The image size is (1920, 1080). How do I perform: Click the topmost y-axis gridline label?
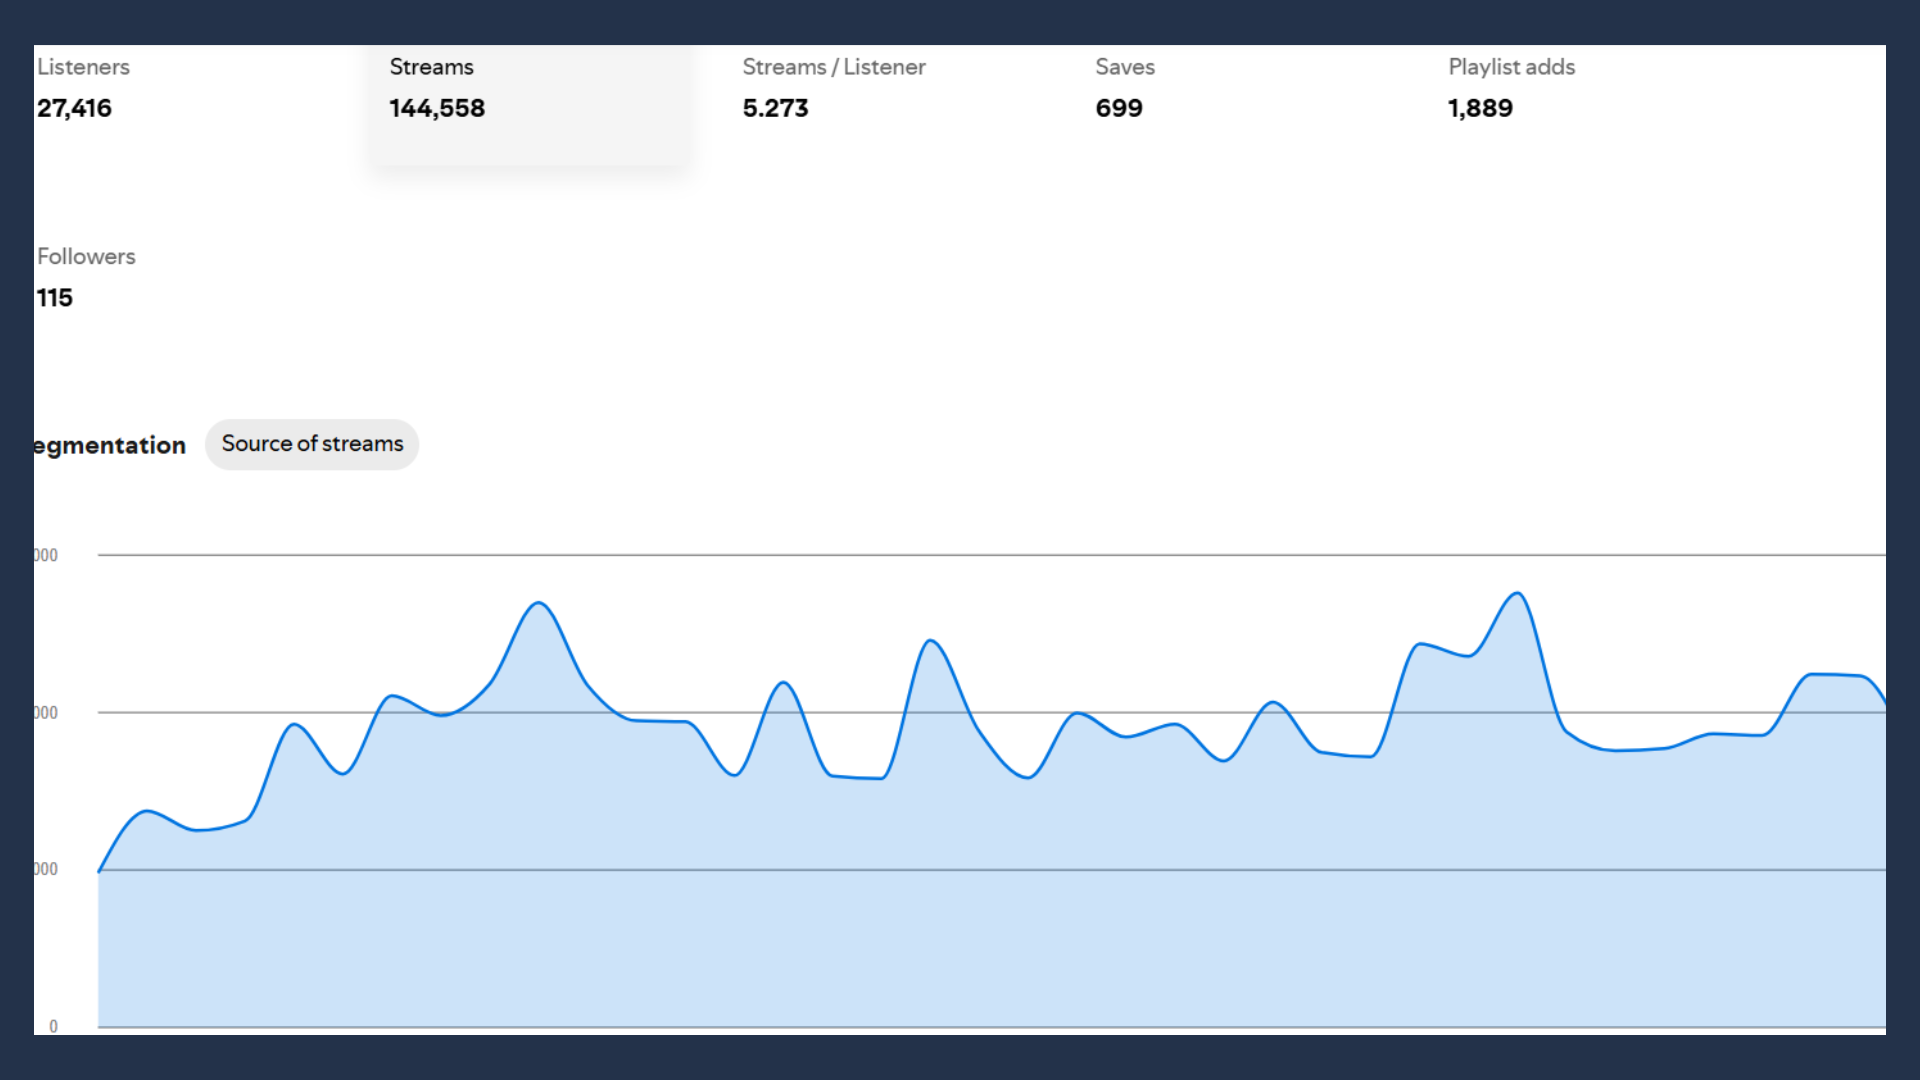tap(46, 555)
